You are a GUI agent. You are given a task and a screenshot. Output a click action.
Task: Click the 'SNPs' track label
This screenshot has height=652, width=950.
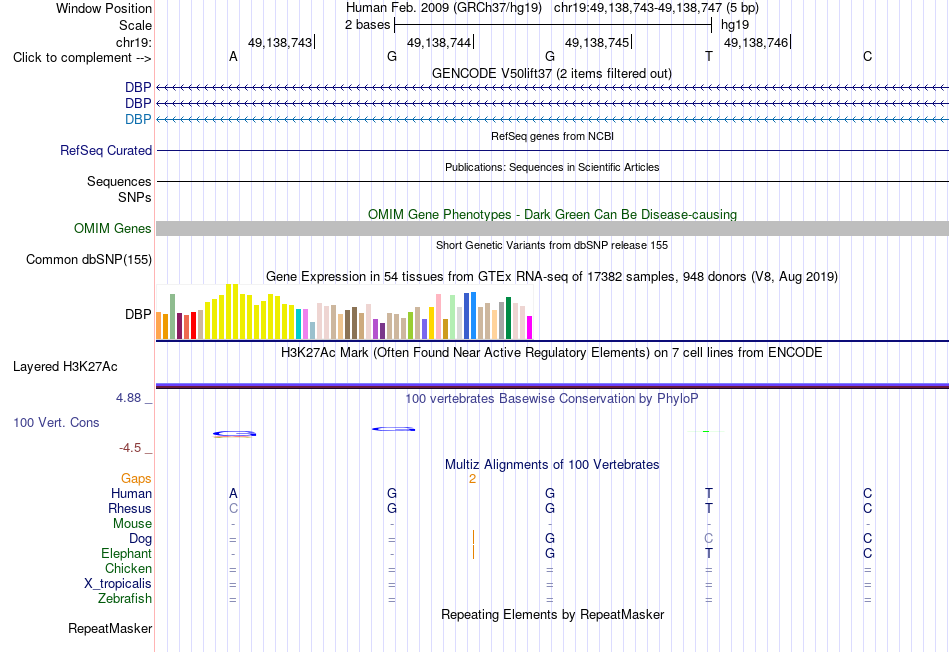[x=135, y=198]
